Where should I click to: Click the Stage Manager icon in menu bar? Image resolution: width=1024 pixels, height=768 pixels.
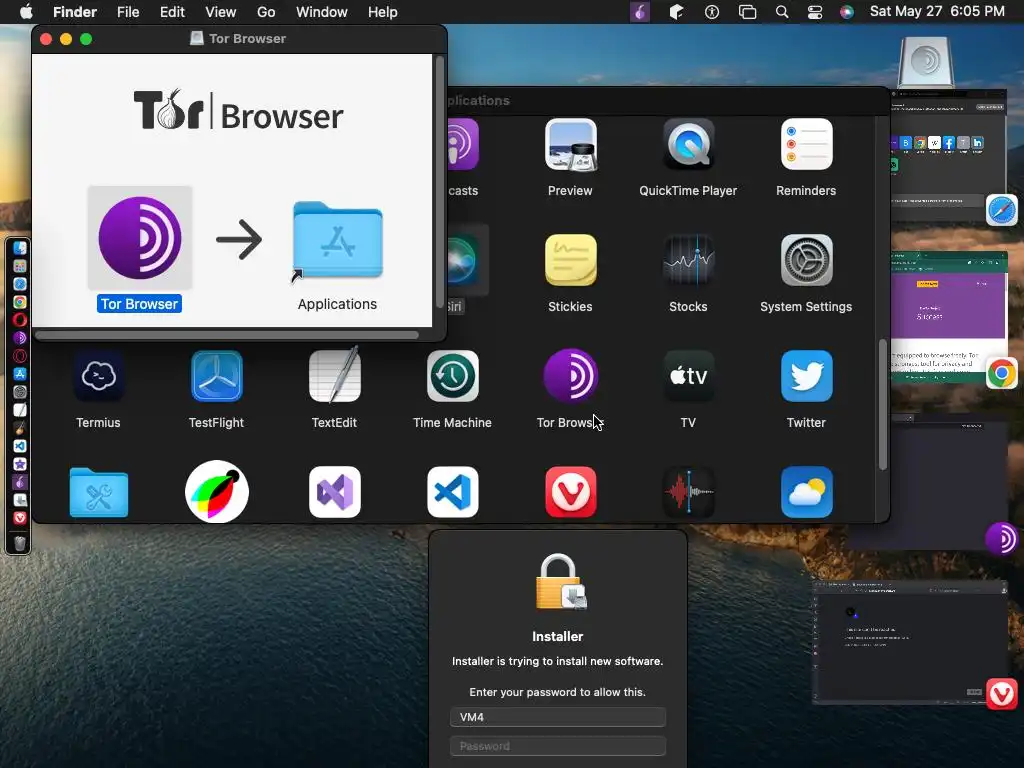pyautogui.click(x=747, y=12)
